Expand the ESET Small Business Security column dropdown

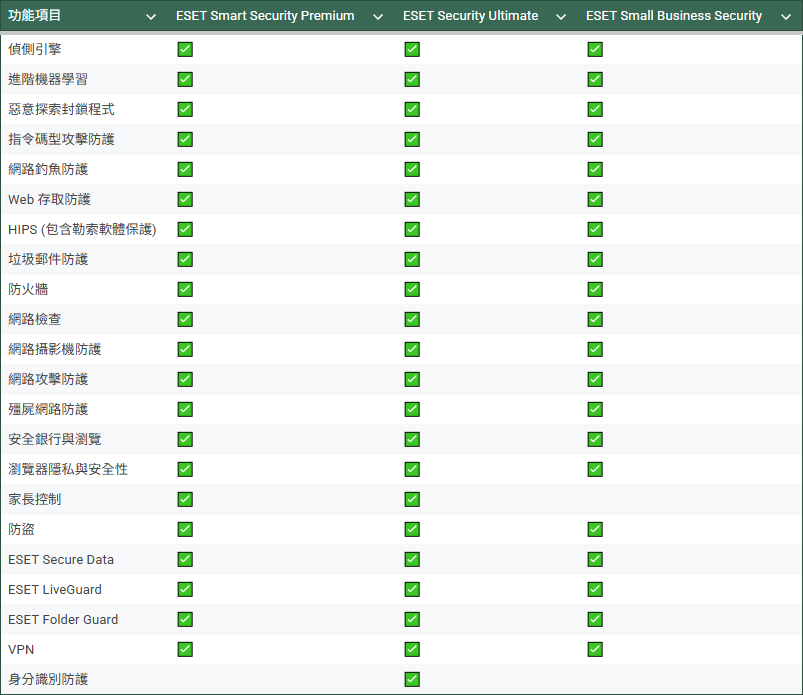click(x=783, y=17)
